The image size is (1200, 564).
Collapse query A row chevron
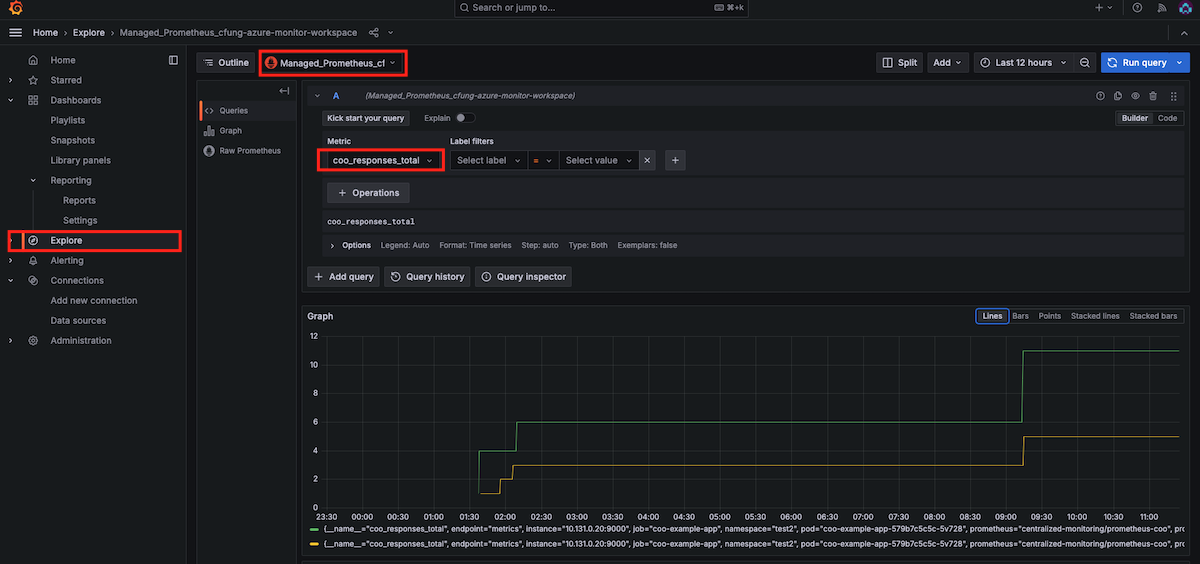(x=317, y=96)
